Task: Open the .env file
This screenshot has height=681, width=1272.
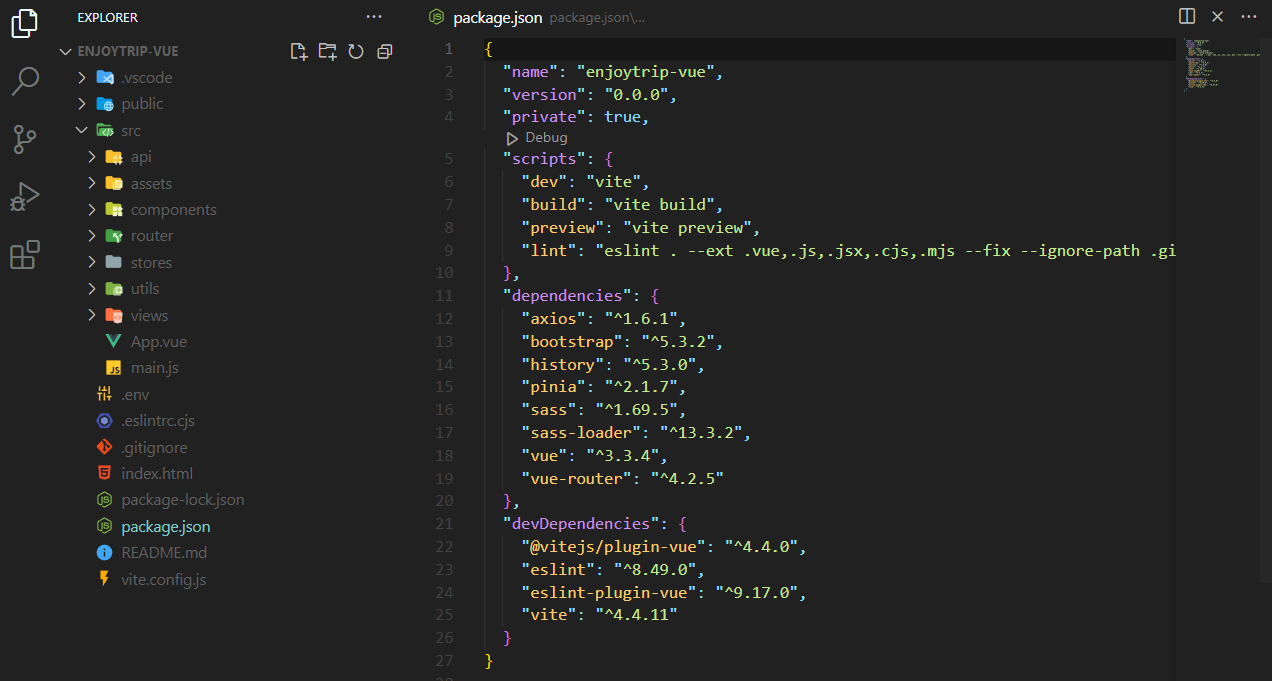Action: (x=135, y=394)
